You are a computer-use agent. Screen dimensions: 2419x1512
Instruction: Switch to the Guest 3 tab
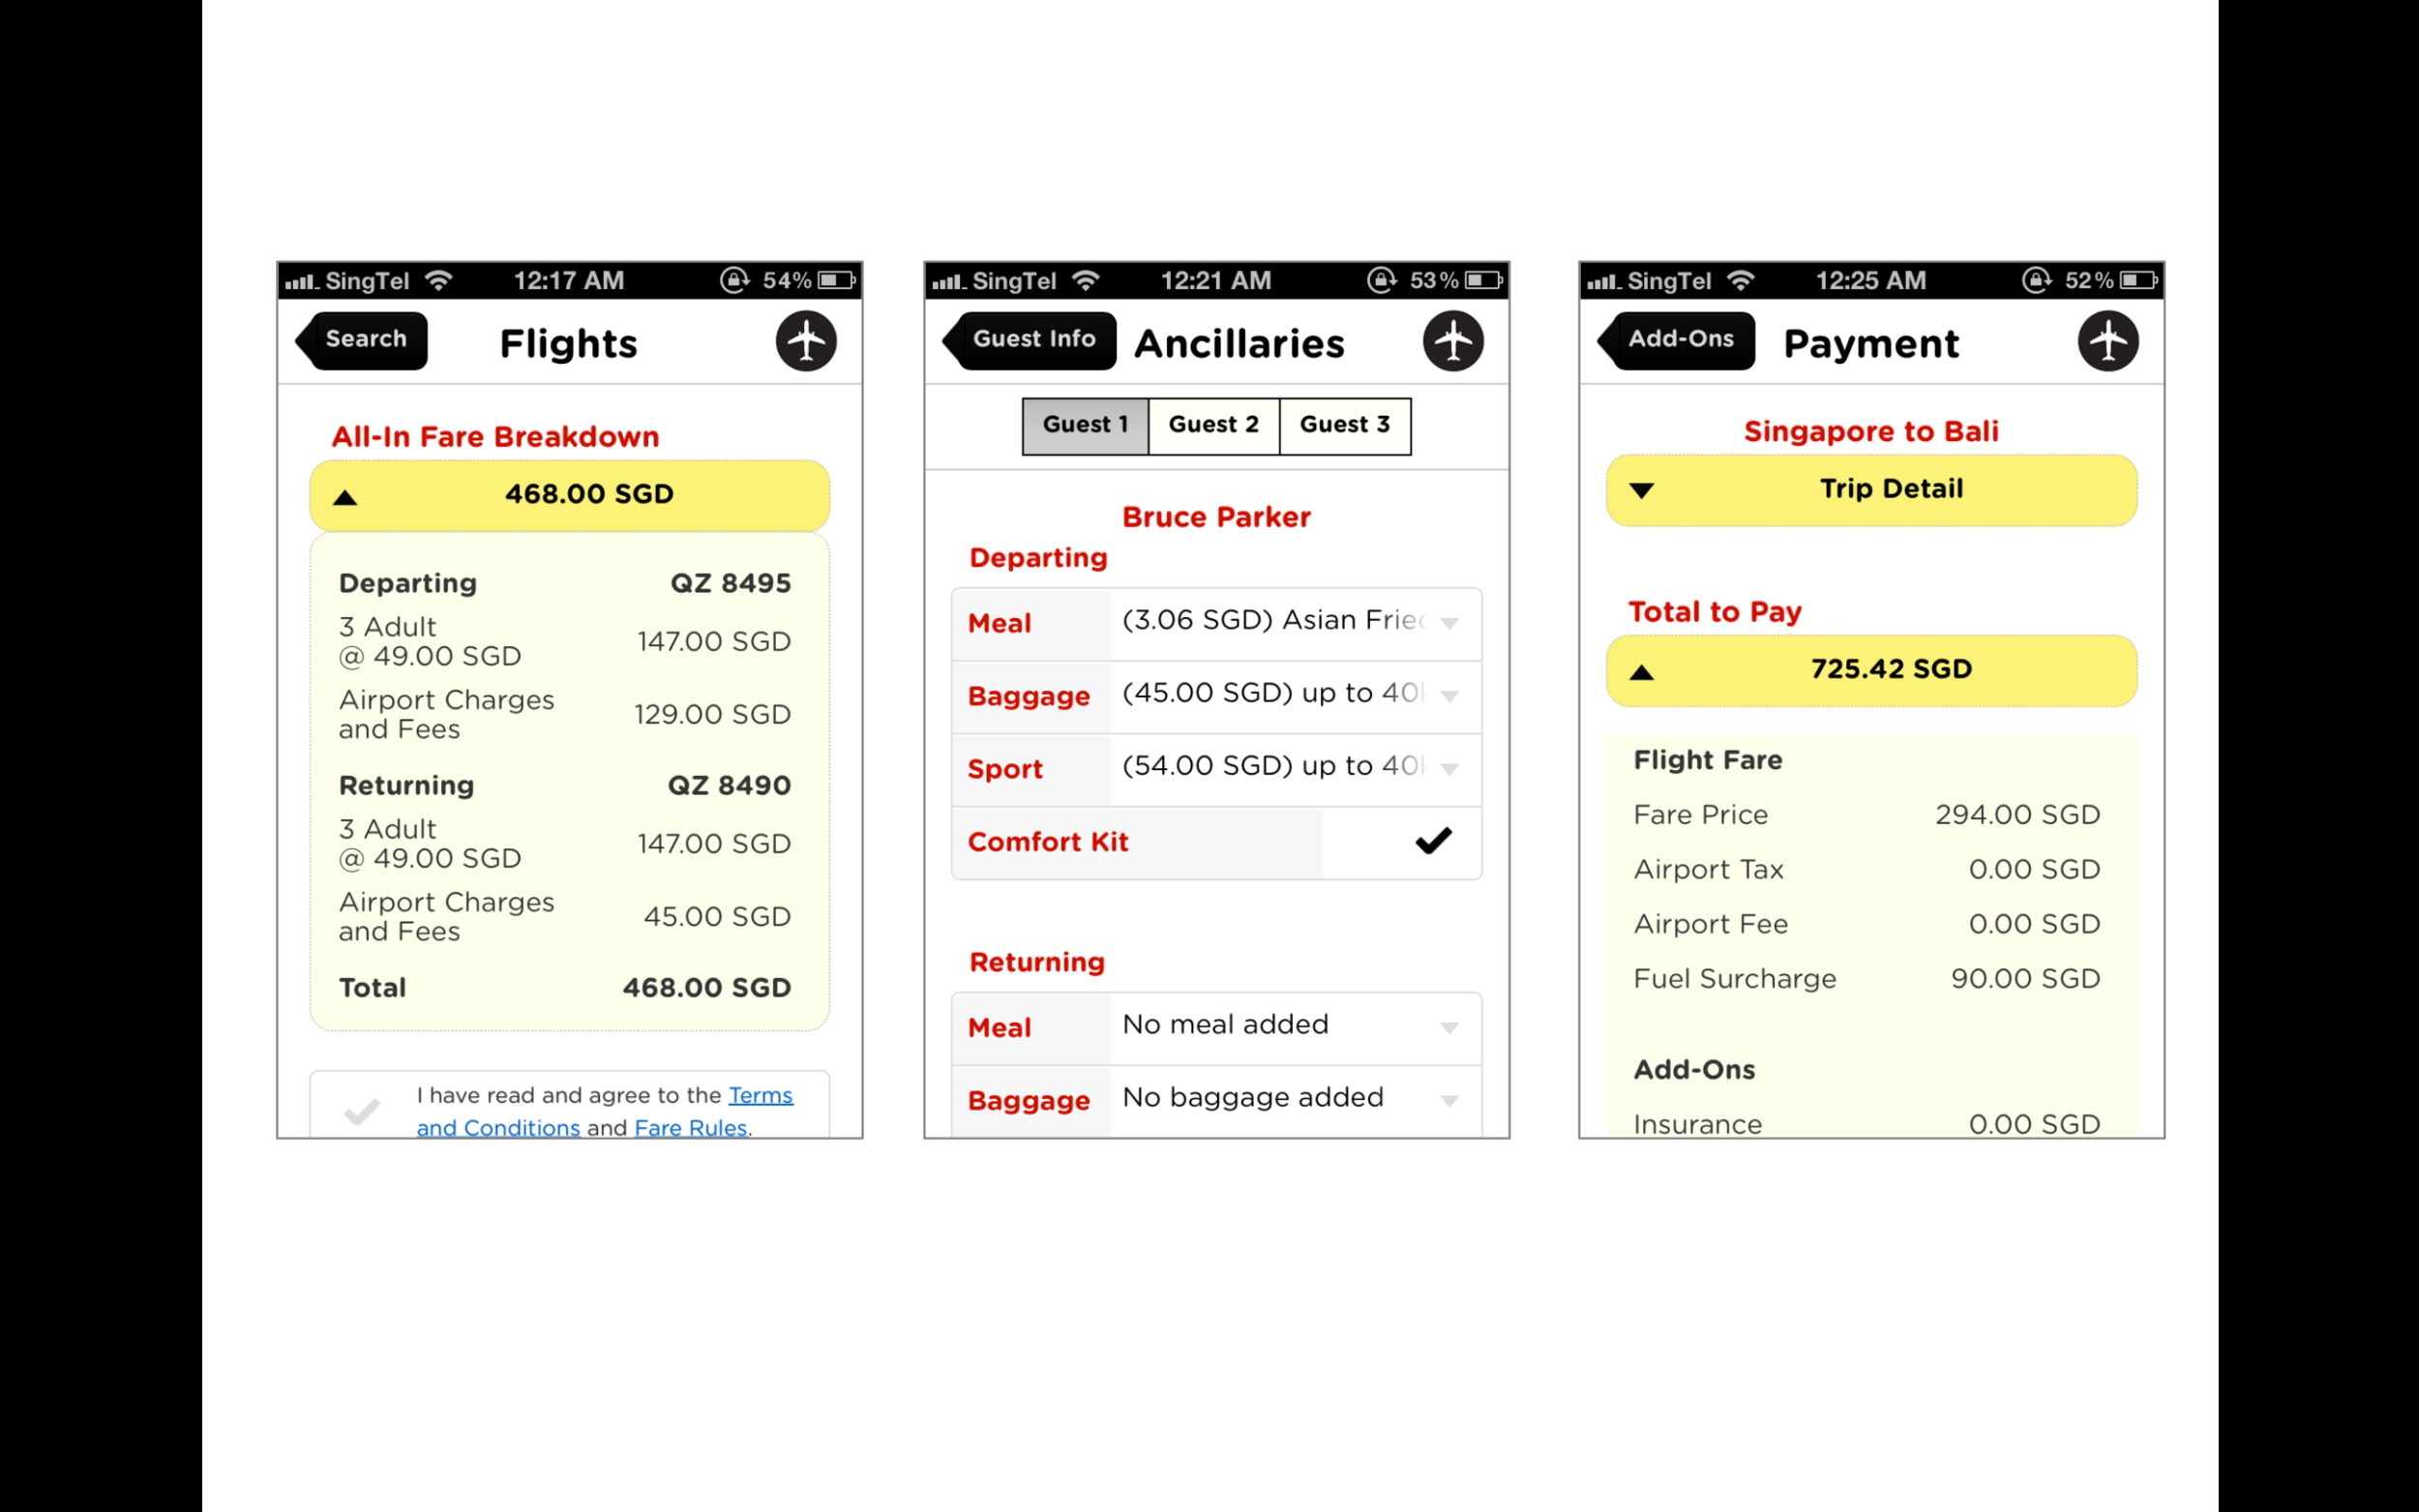1345,425
